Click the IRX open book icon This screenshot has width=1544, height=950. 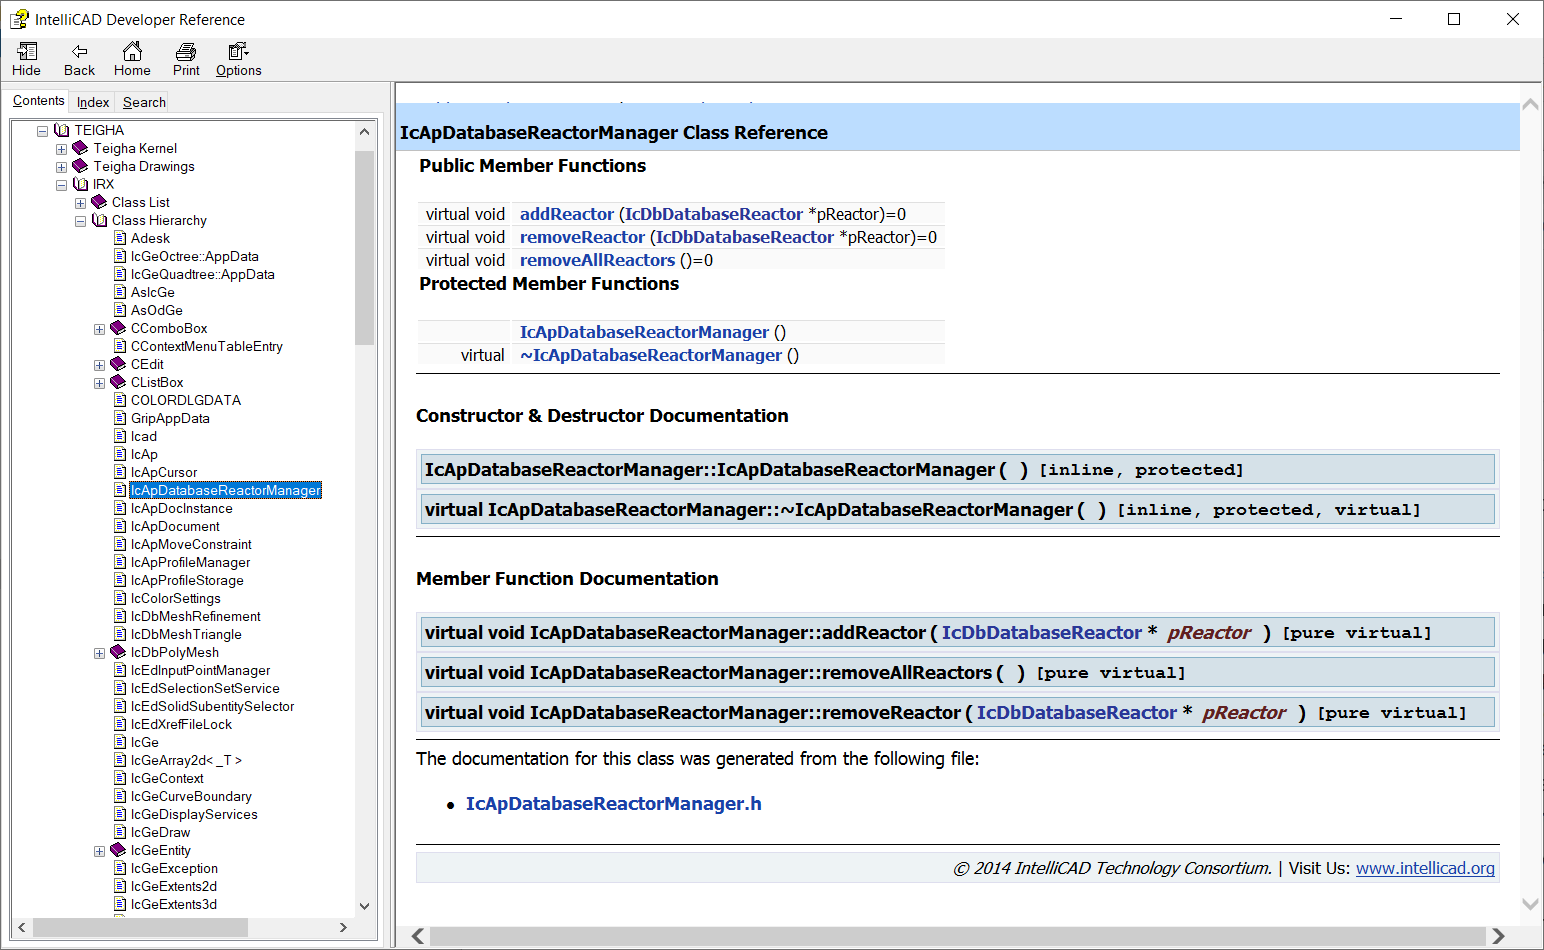[81, 184]
